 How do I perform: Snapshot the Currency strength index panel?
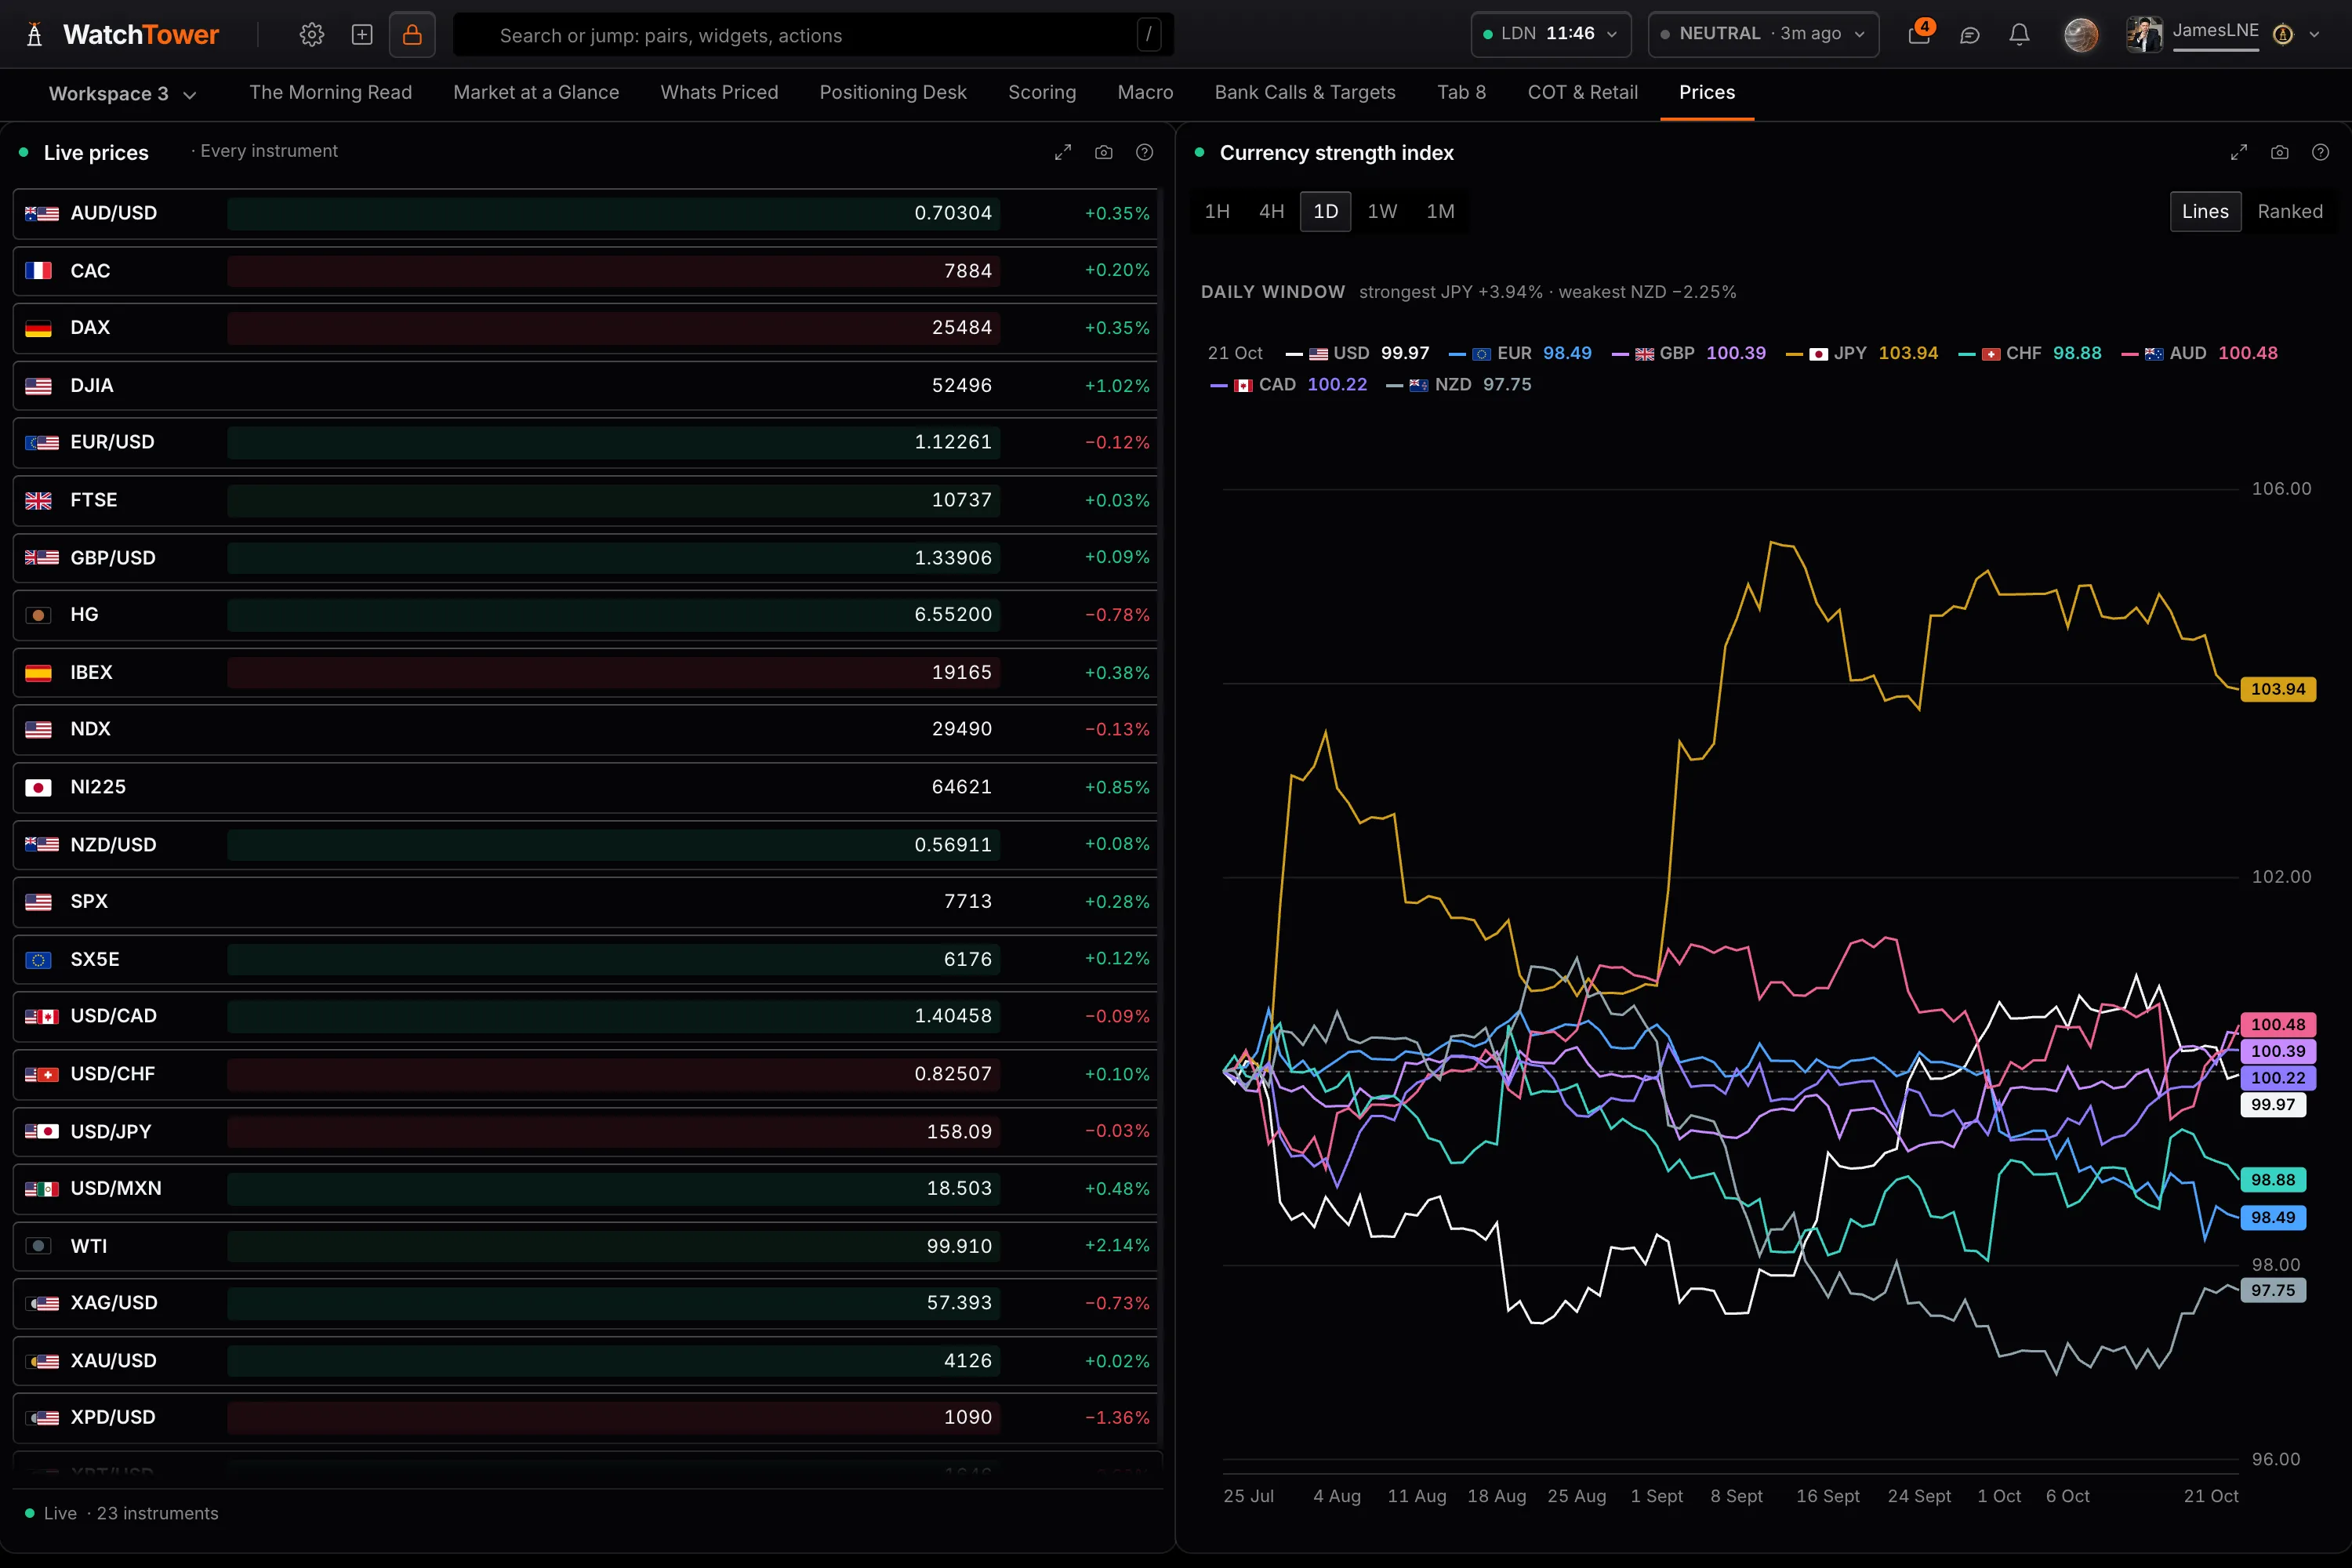2280,152
